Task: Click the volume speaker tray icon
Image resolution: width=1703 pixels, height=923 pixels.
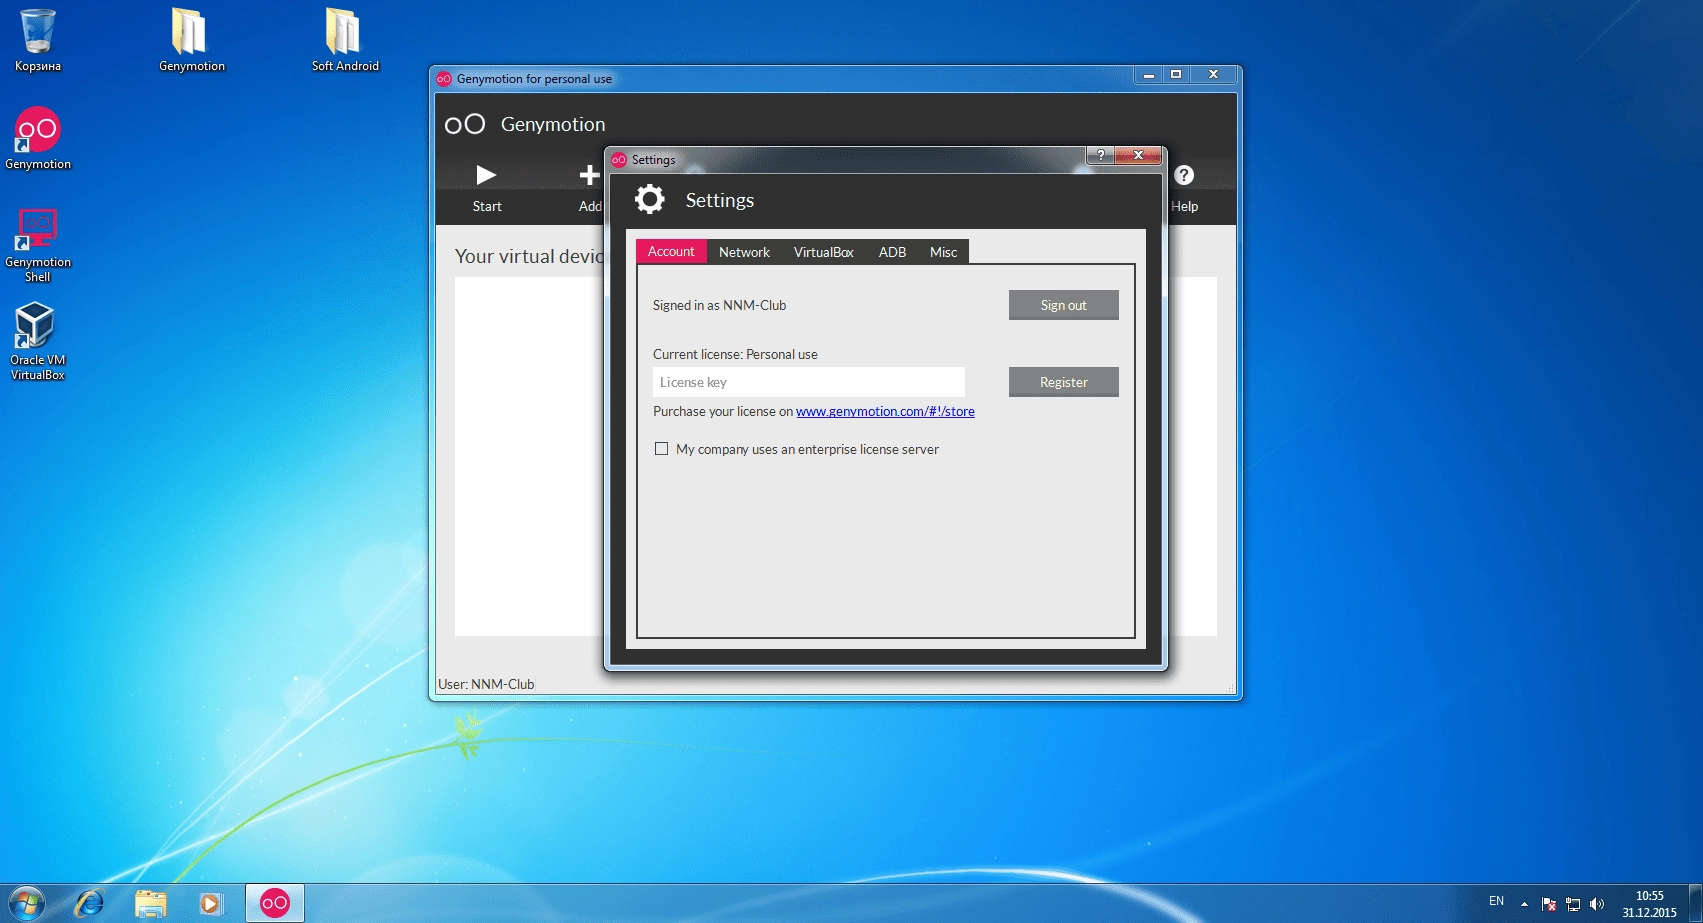Action: [1596, 904]
